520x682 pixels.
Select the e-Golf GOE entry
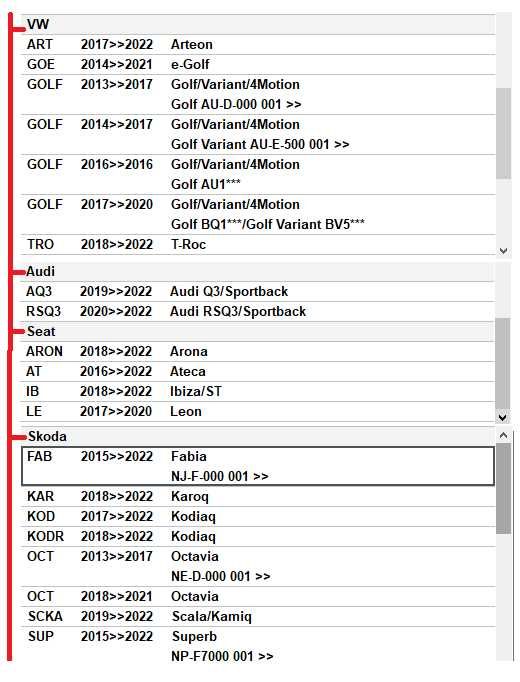pyautogui.click(x=258, y=64)
